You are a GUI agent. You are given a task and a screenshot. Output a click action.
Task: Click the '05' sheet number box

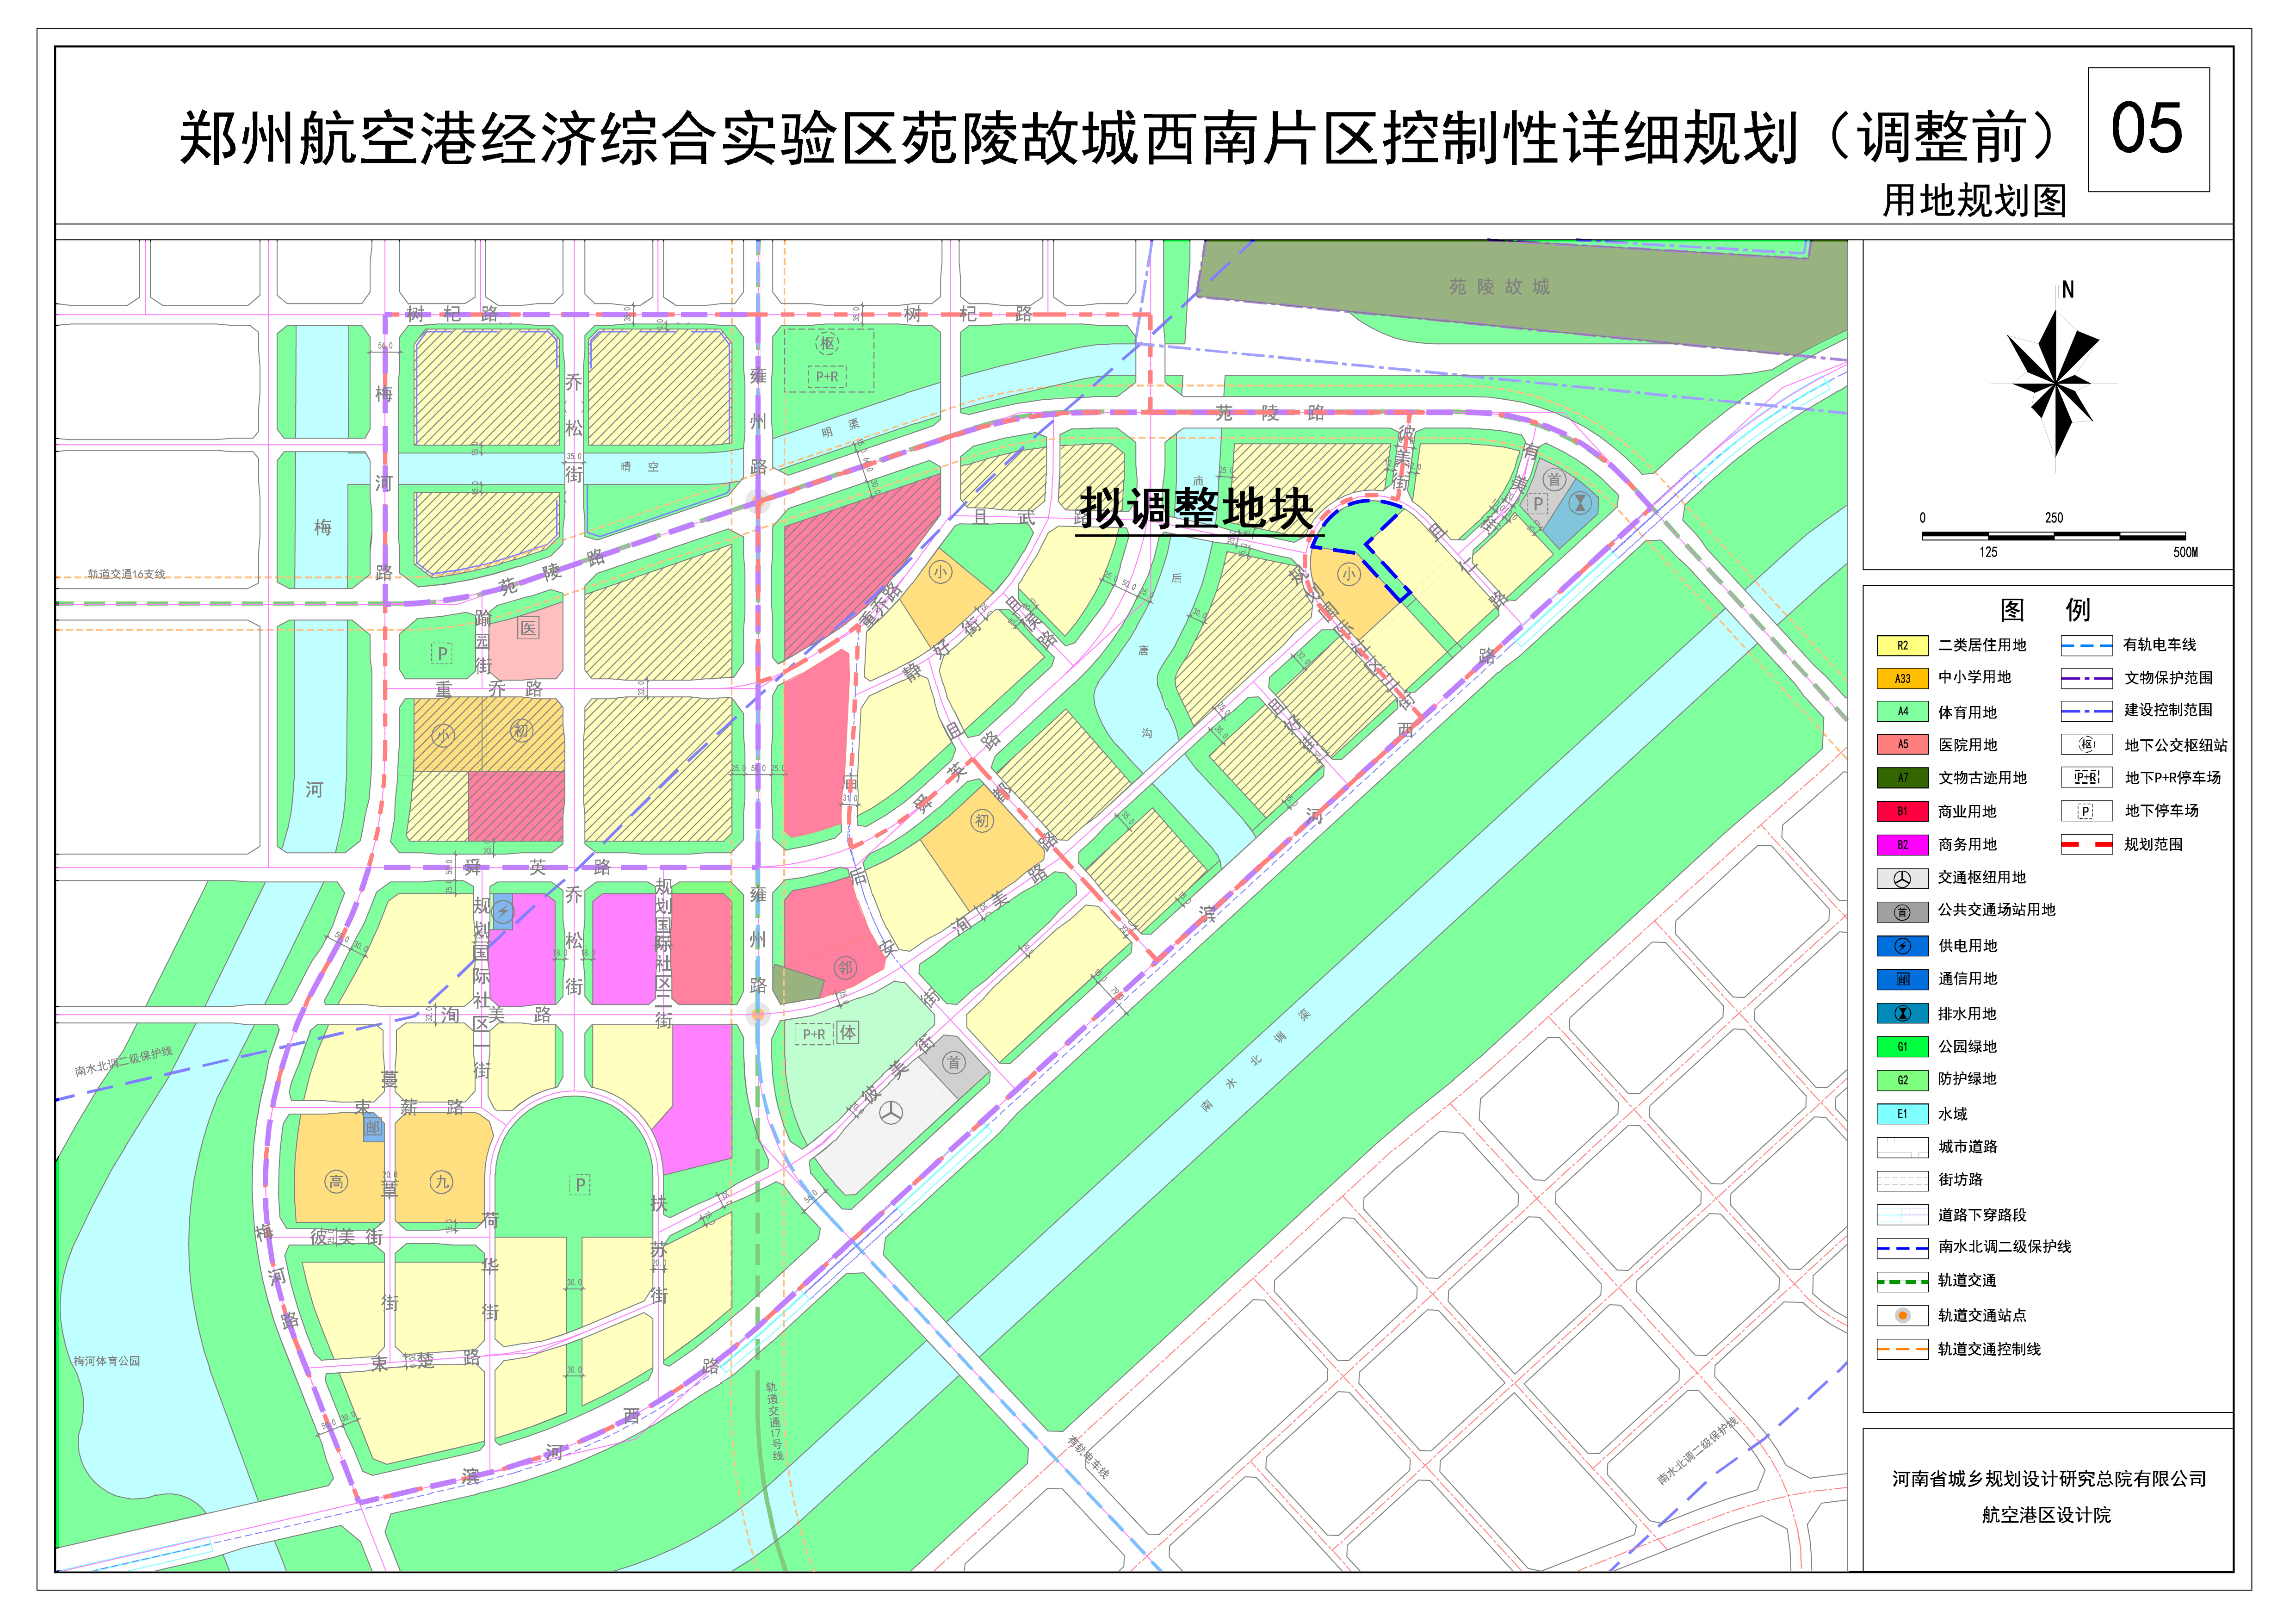click(2148, 129)
